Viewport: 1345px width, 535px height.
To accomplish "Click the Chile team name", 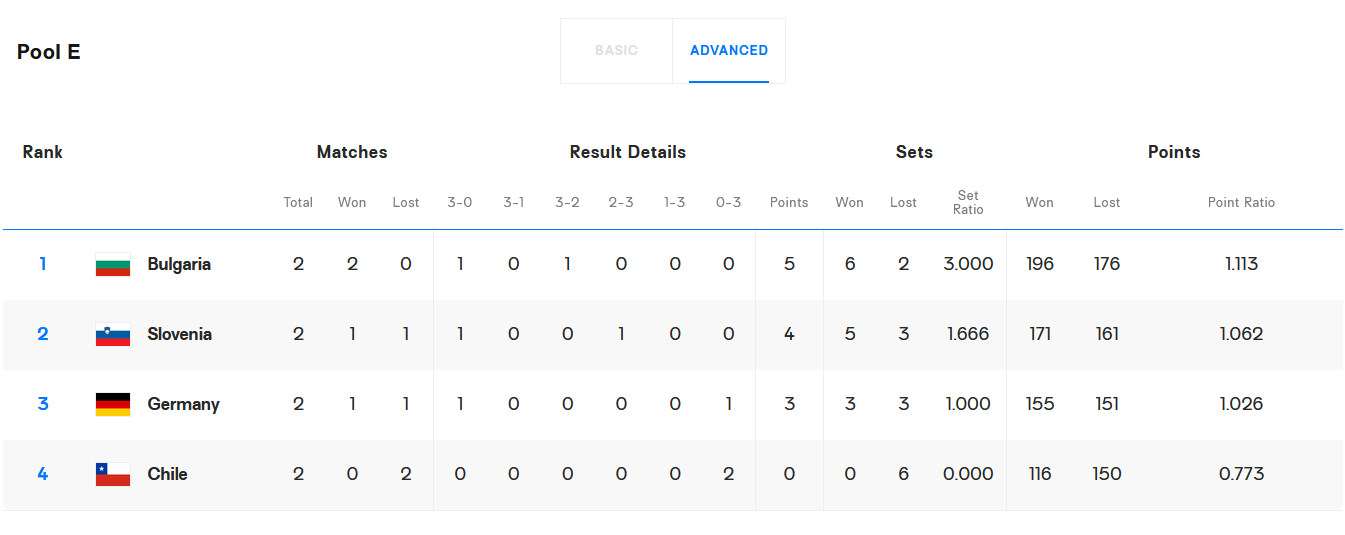I will (x=167, y=475).
